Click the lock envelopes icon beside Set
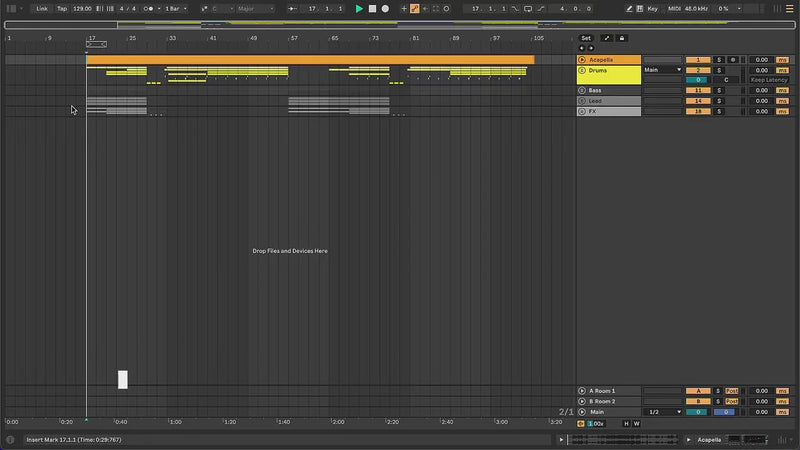This screenshot has width=800, height=450. point(622,38)
